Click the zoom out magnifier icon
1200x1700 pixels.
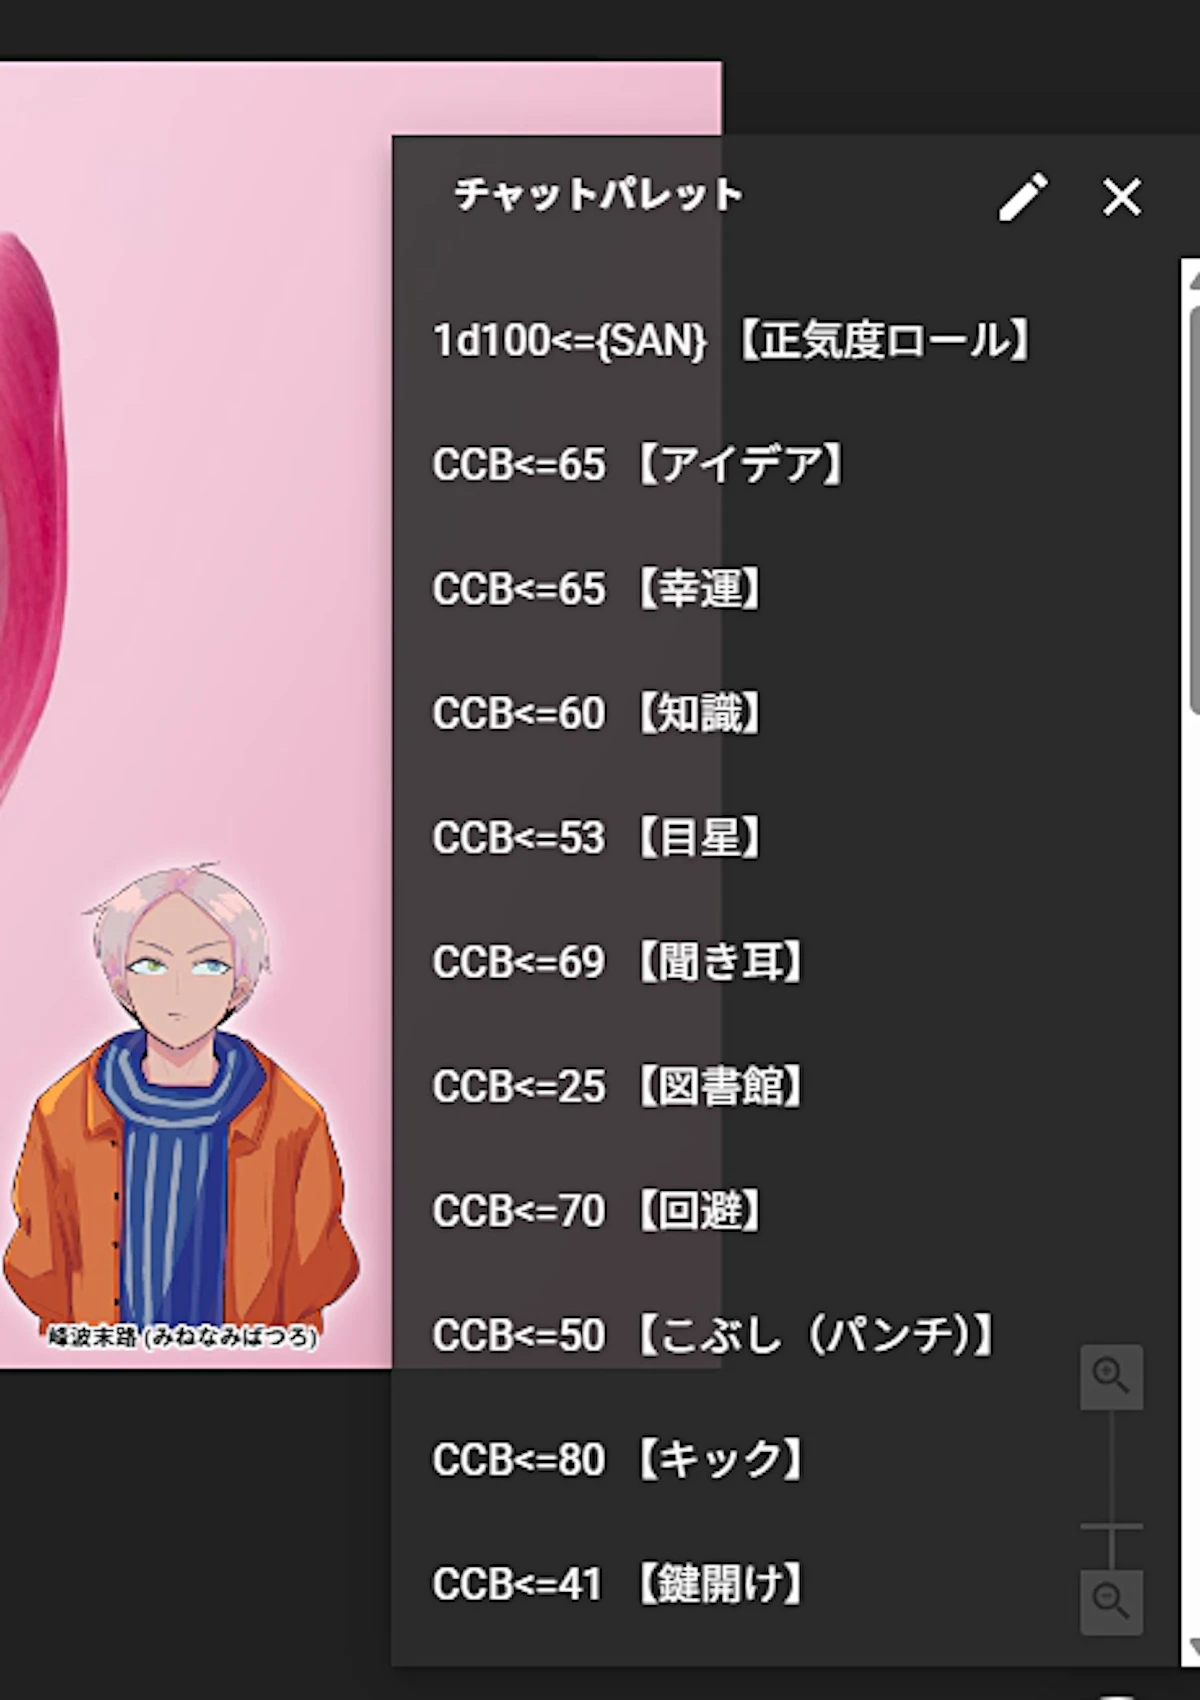[x=1111, y=1603]
